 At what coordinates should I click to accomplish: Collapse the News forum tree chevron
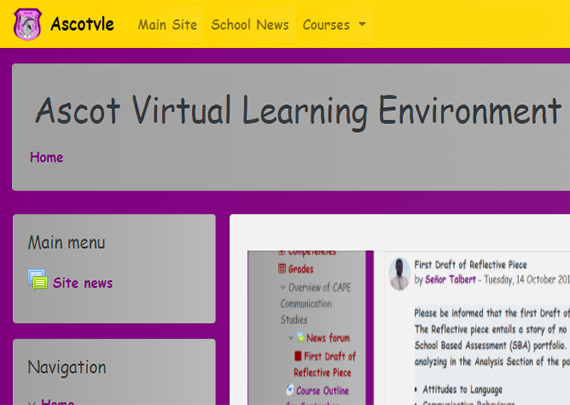coord(291,338)
